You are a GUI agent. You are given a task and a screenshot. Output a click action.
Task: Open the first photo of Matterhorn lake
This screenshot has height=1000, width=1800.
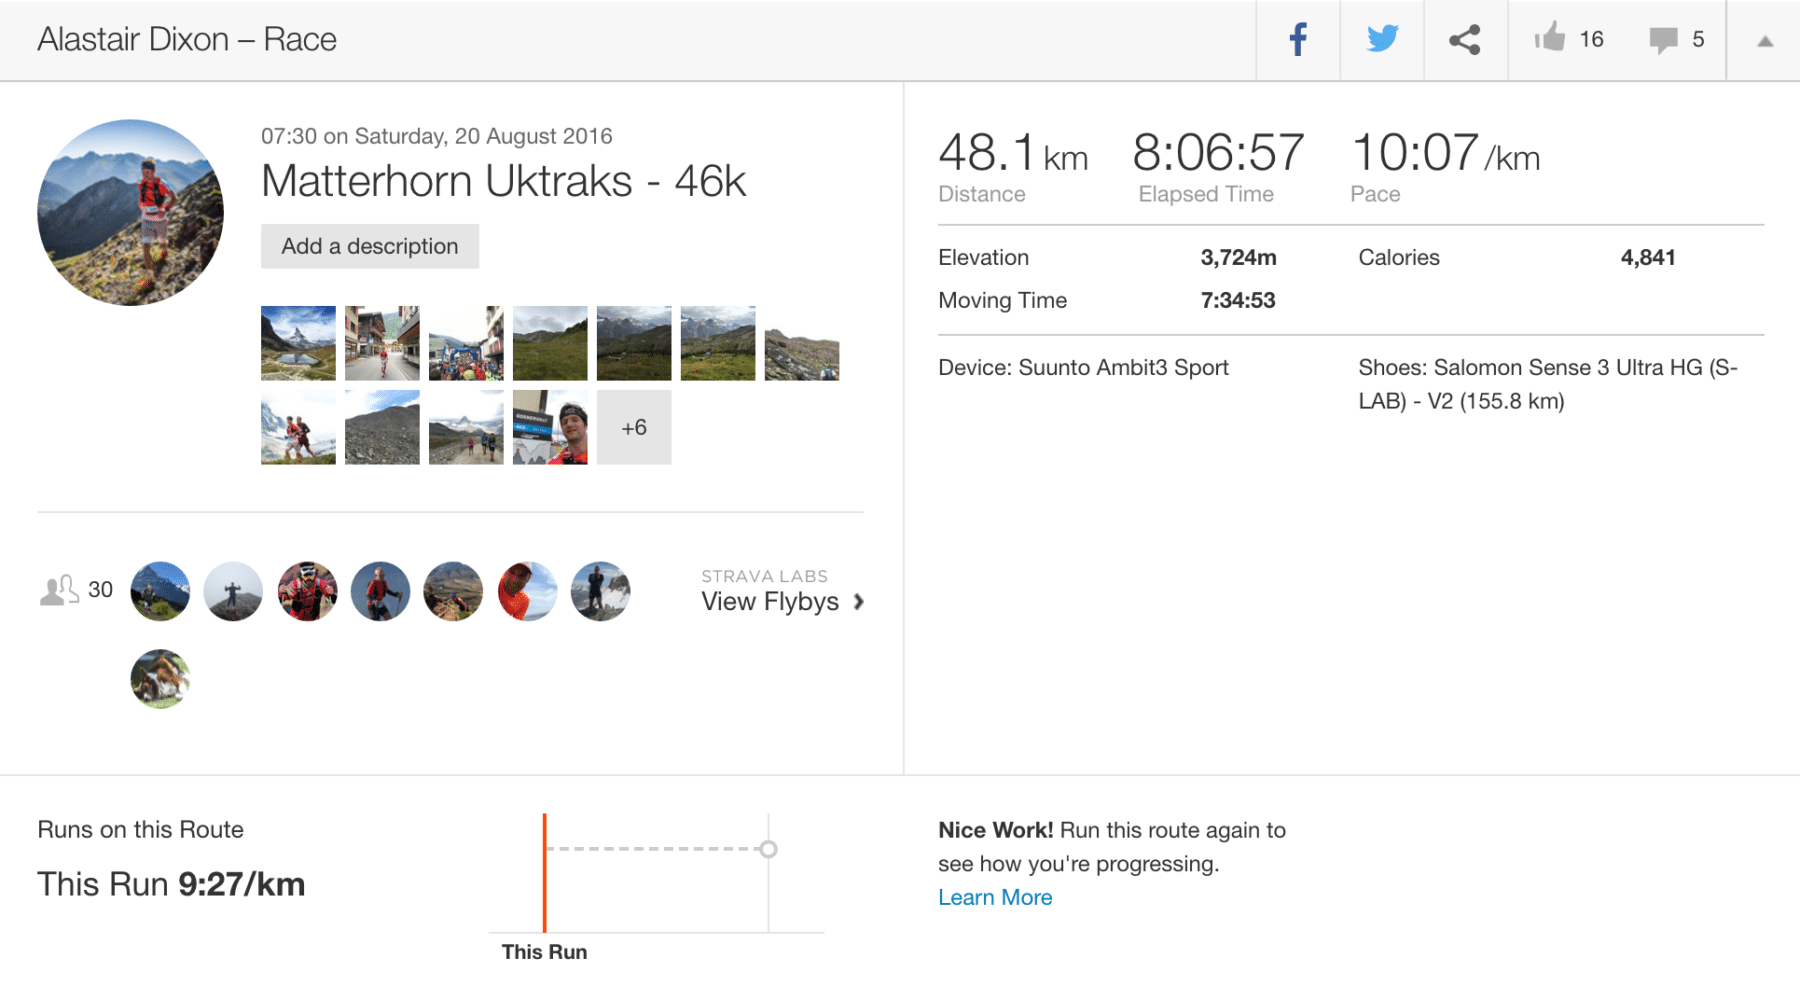tap(298, 343)
